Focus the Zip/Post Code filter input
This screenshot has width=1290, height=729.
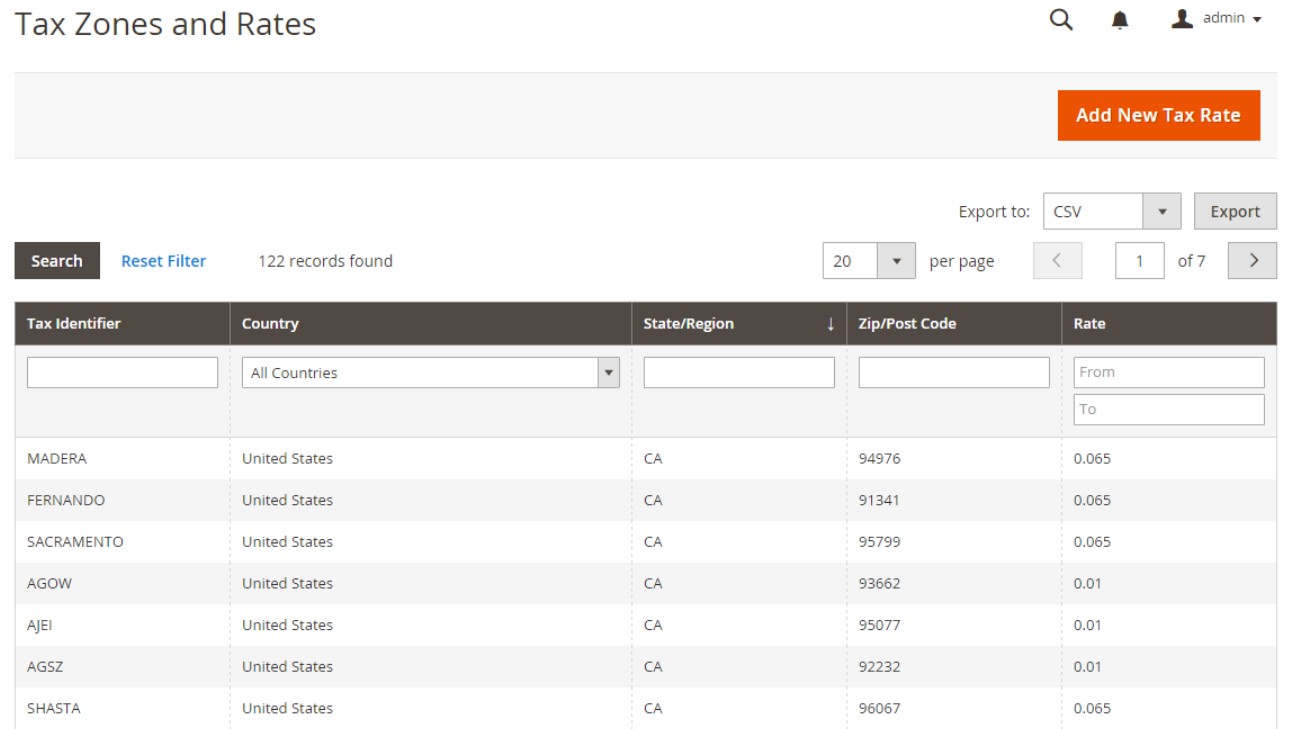coord(953,373)
